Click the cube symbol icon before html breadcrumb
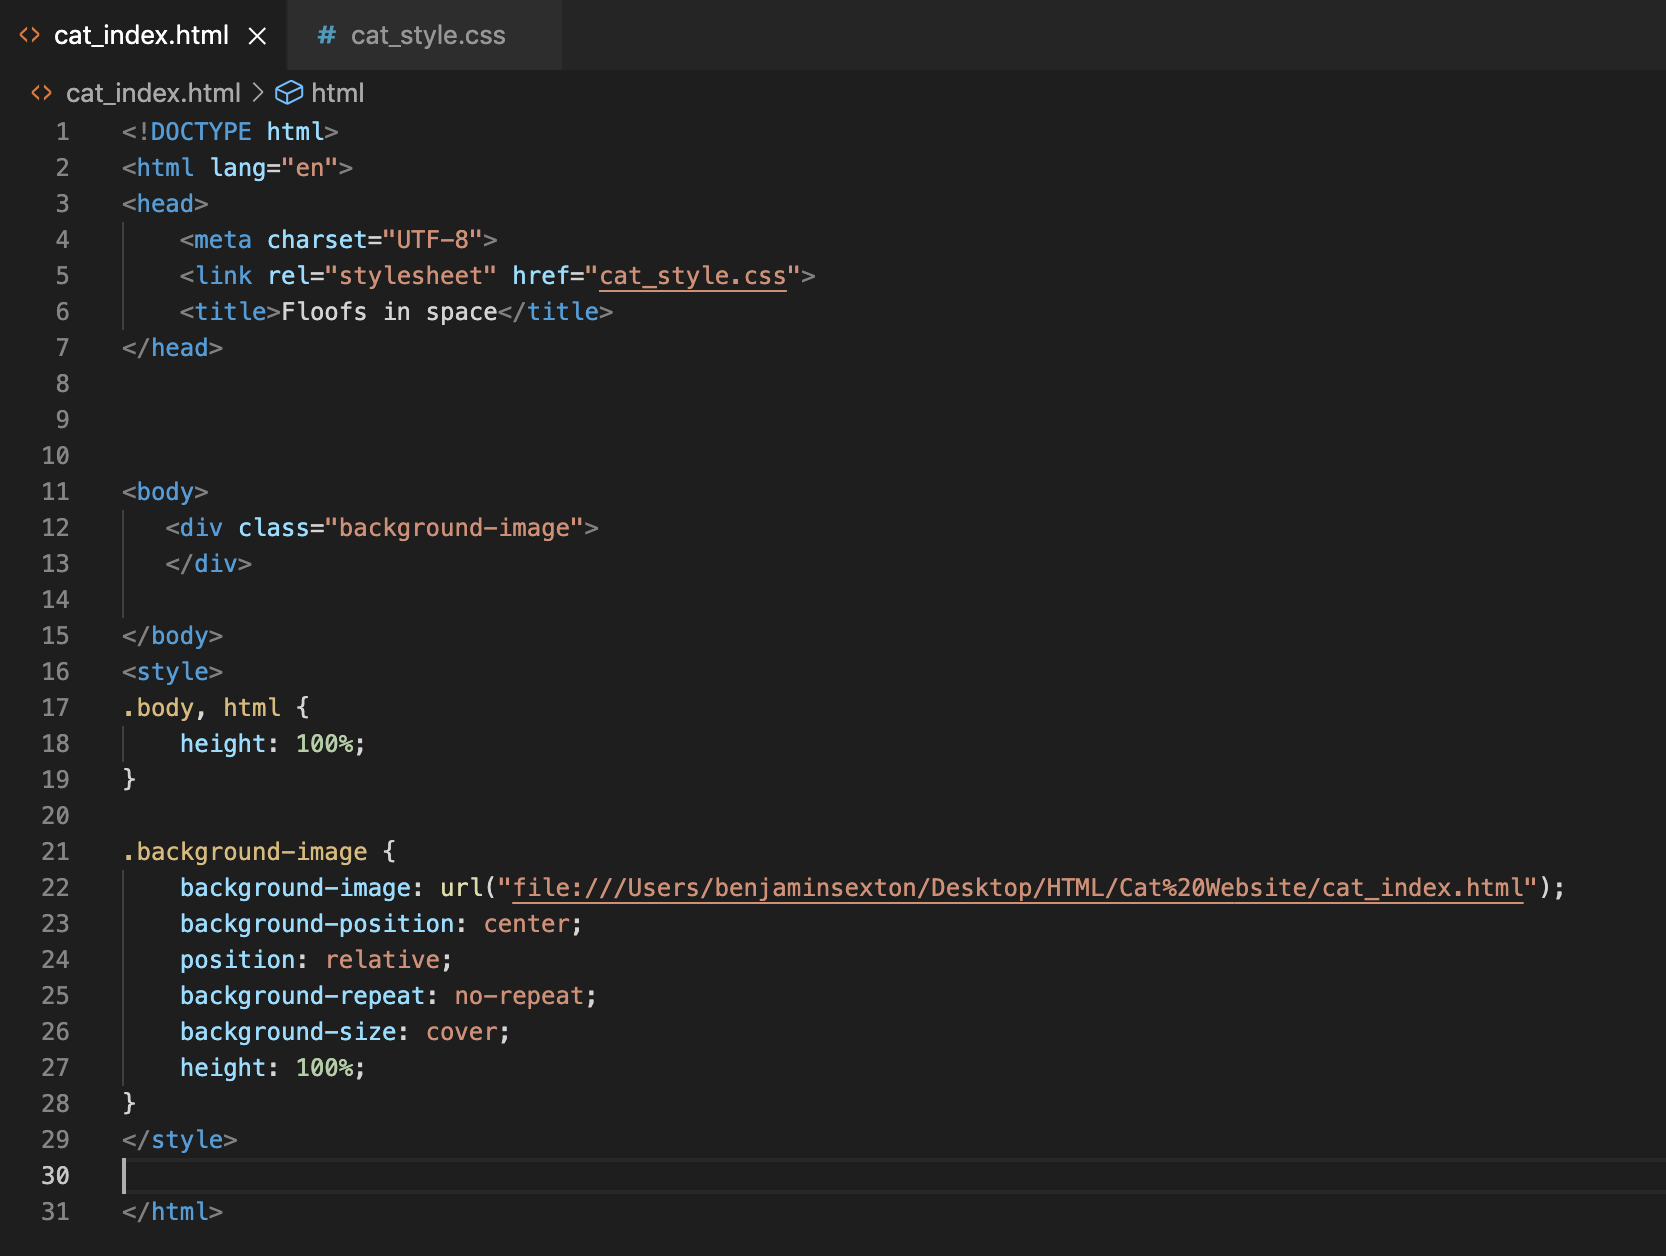This screenshot has height=1256, width=1666. coord(288,92)
